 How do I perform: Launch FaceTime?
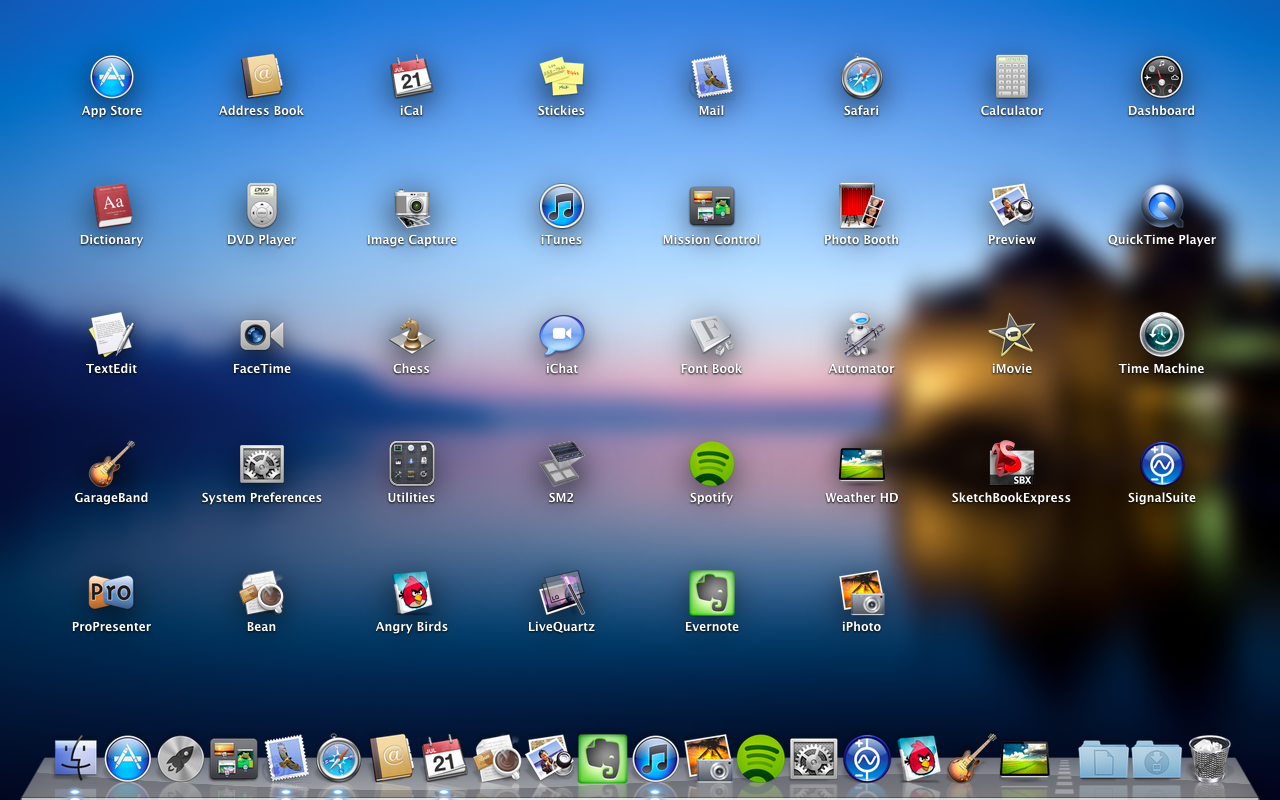pyautogui.click(x=261, y=336)
